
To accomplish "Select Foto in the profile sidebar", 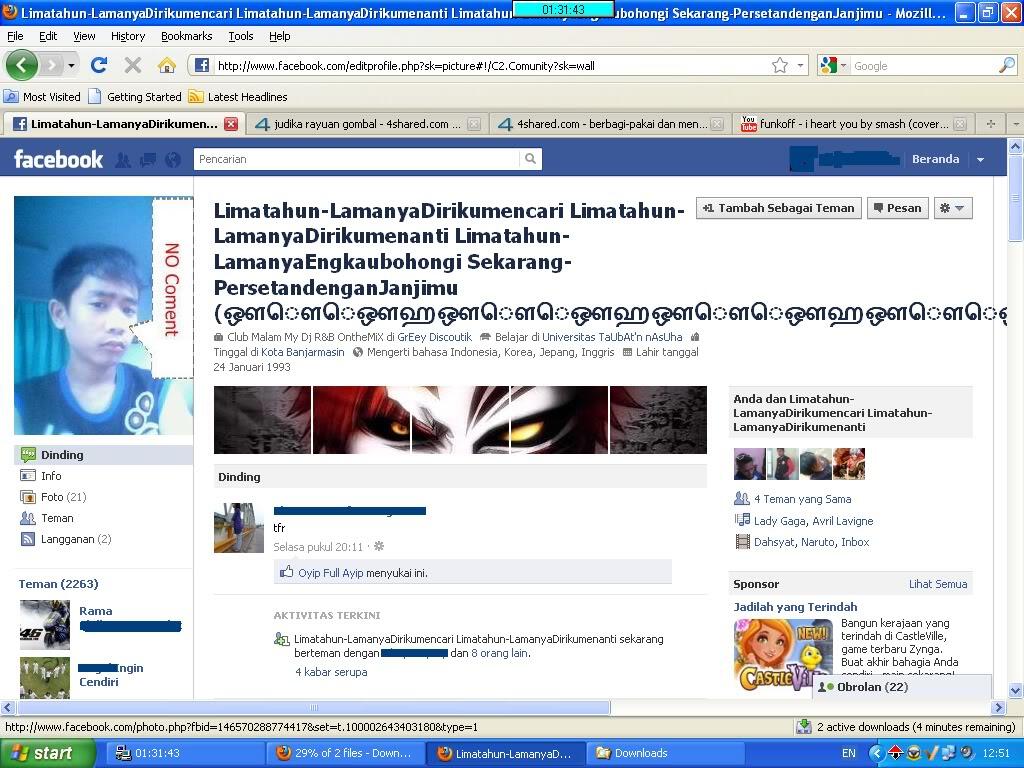I will 52,497.
